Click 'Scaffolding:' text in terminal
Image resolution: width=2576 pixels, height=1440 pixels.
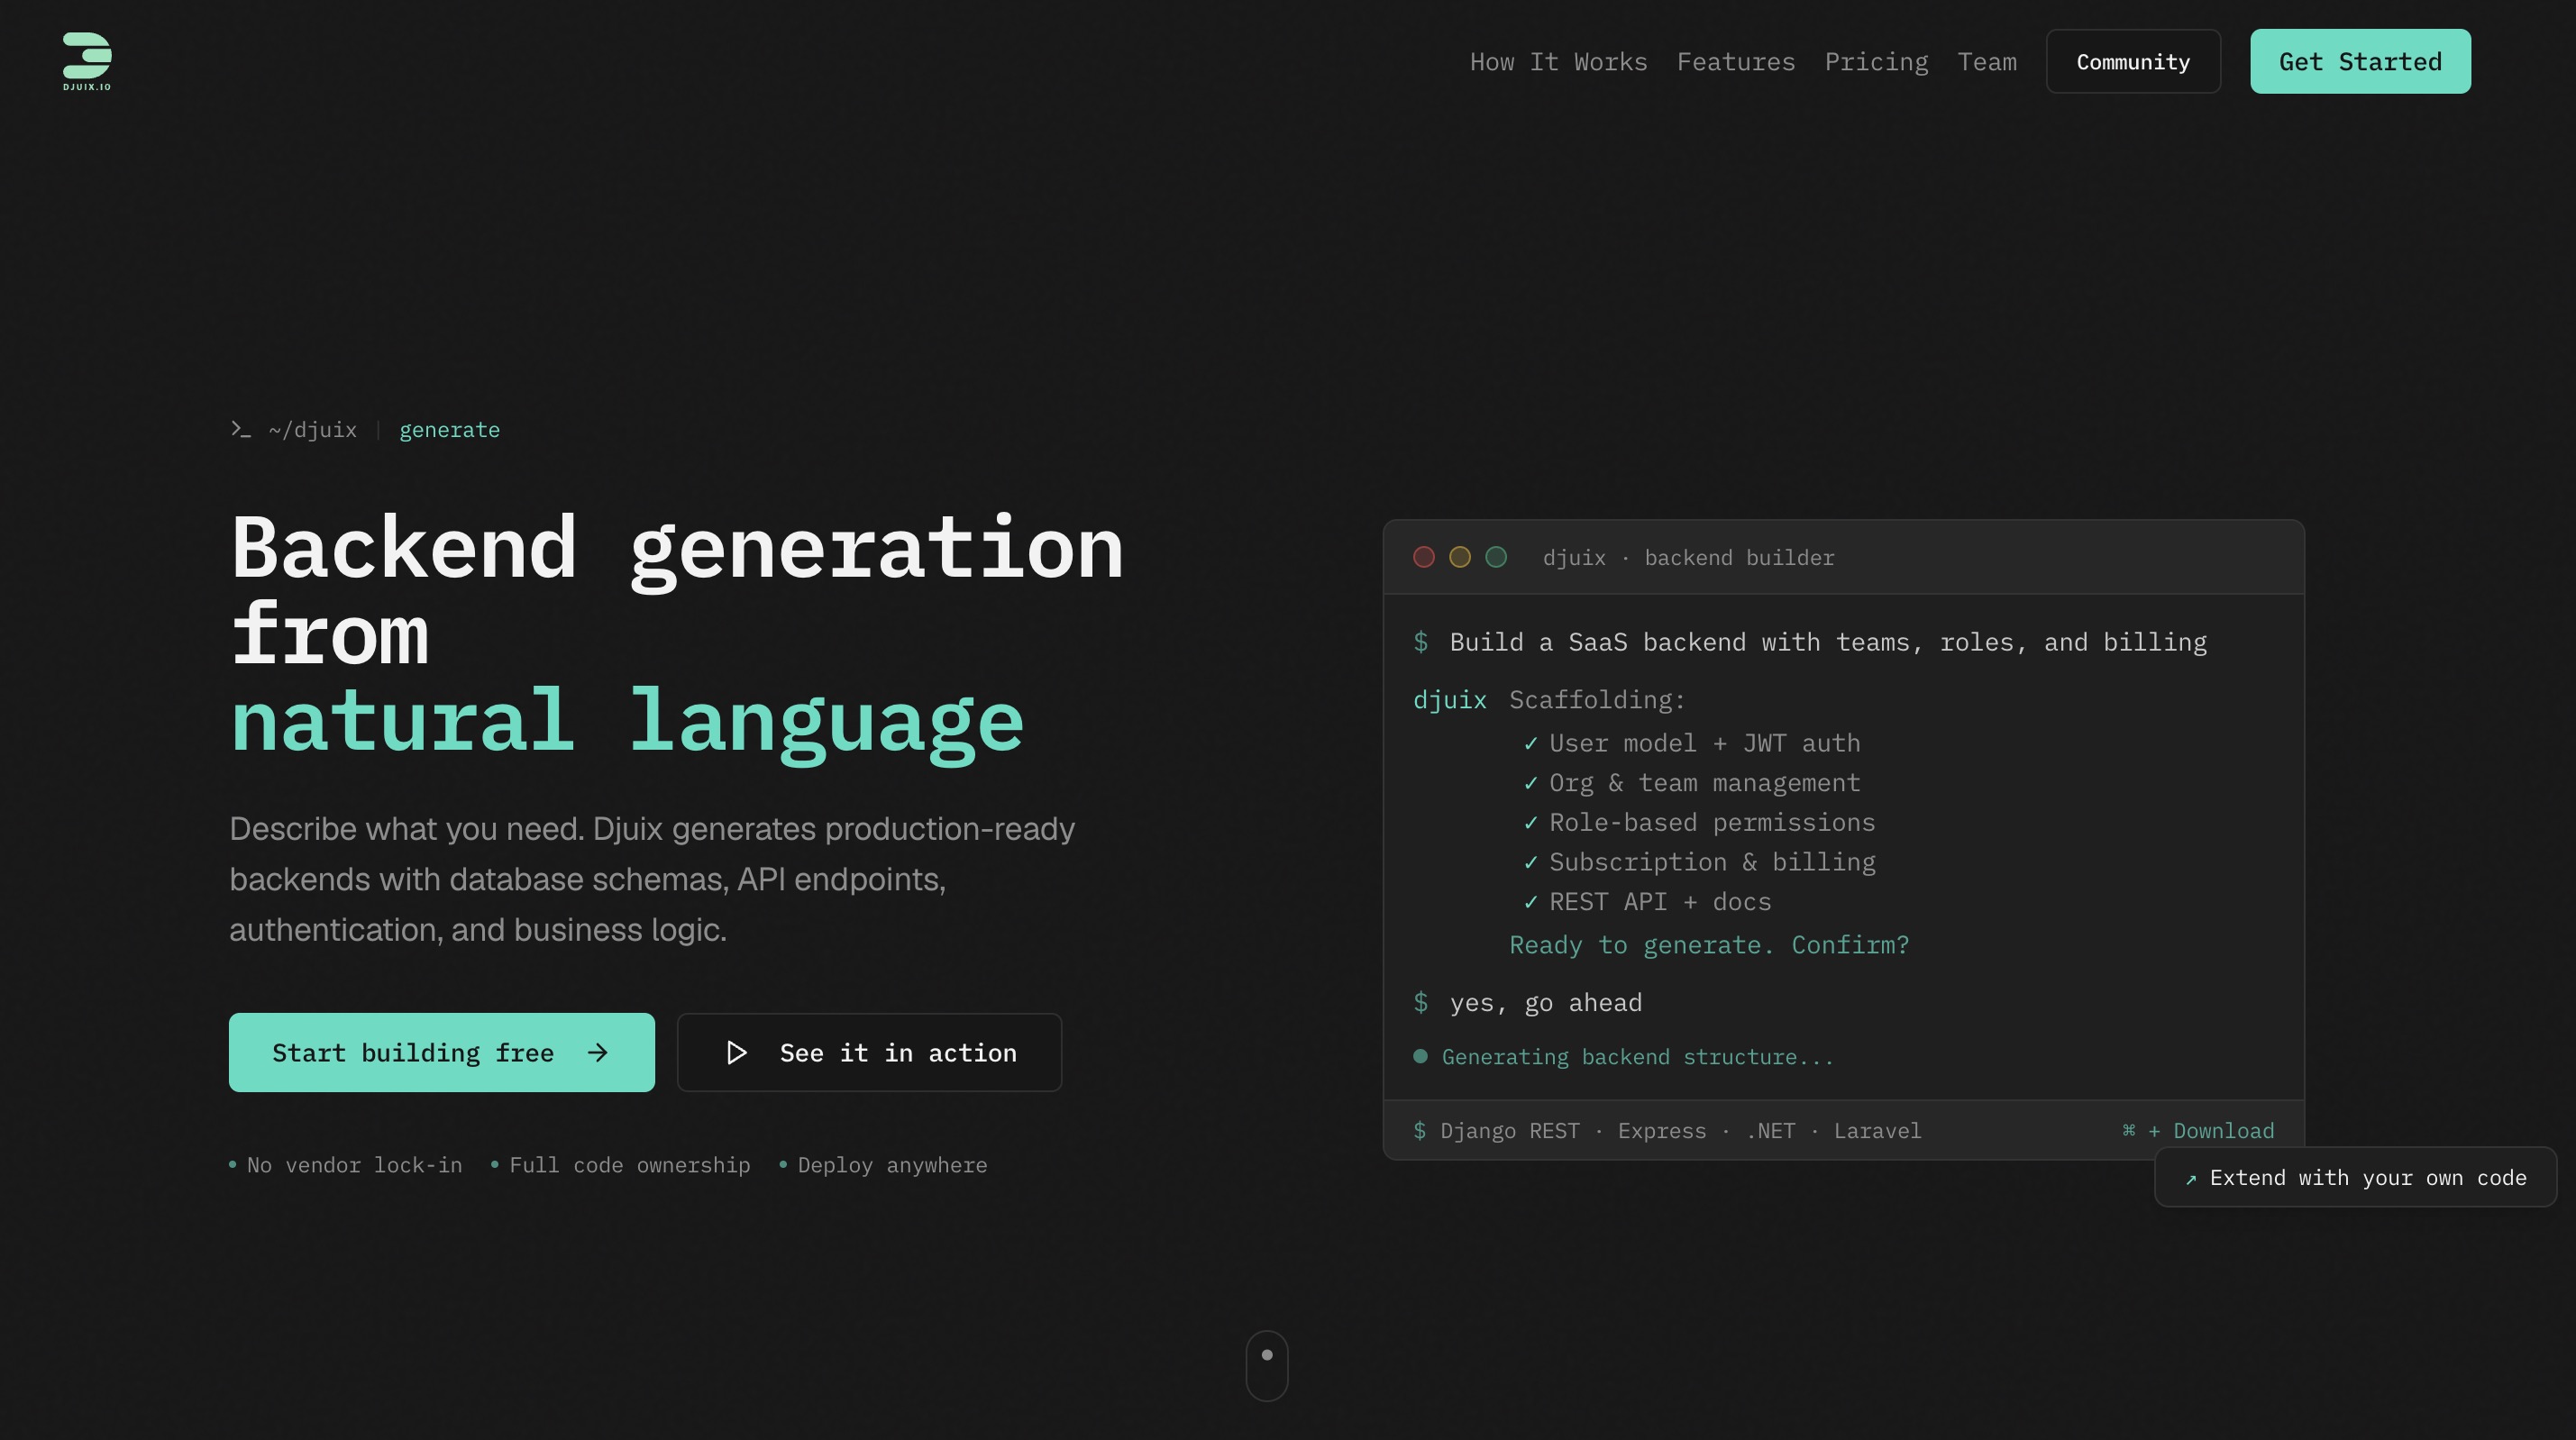click(x=1597, y=700)
